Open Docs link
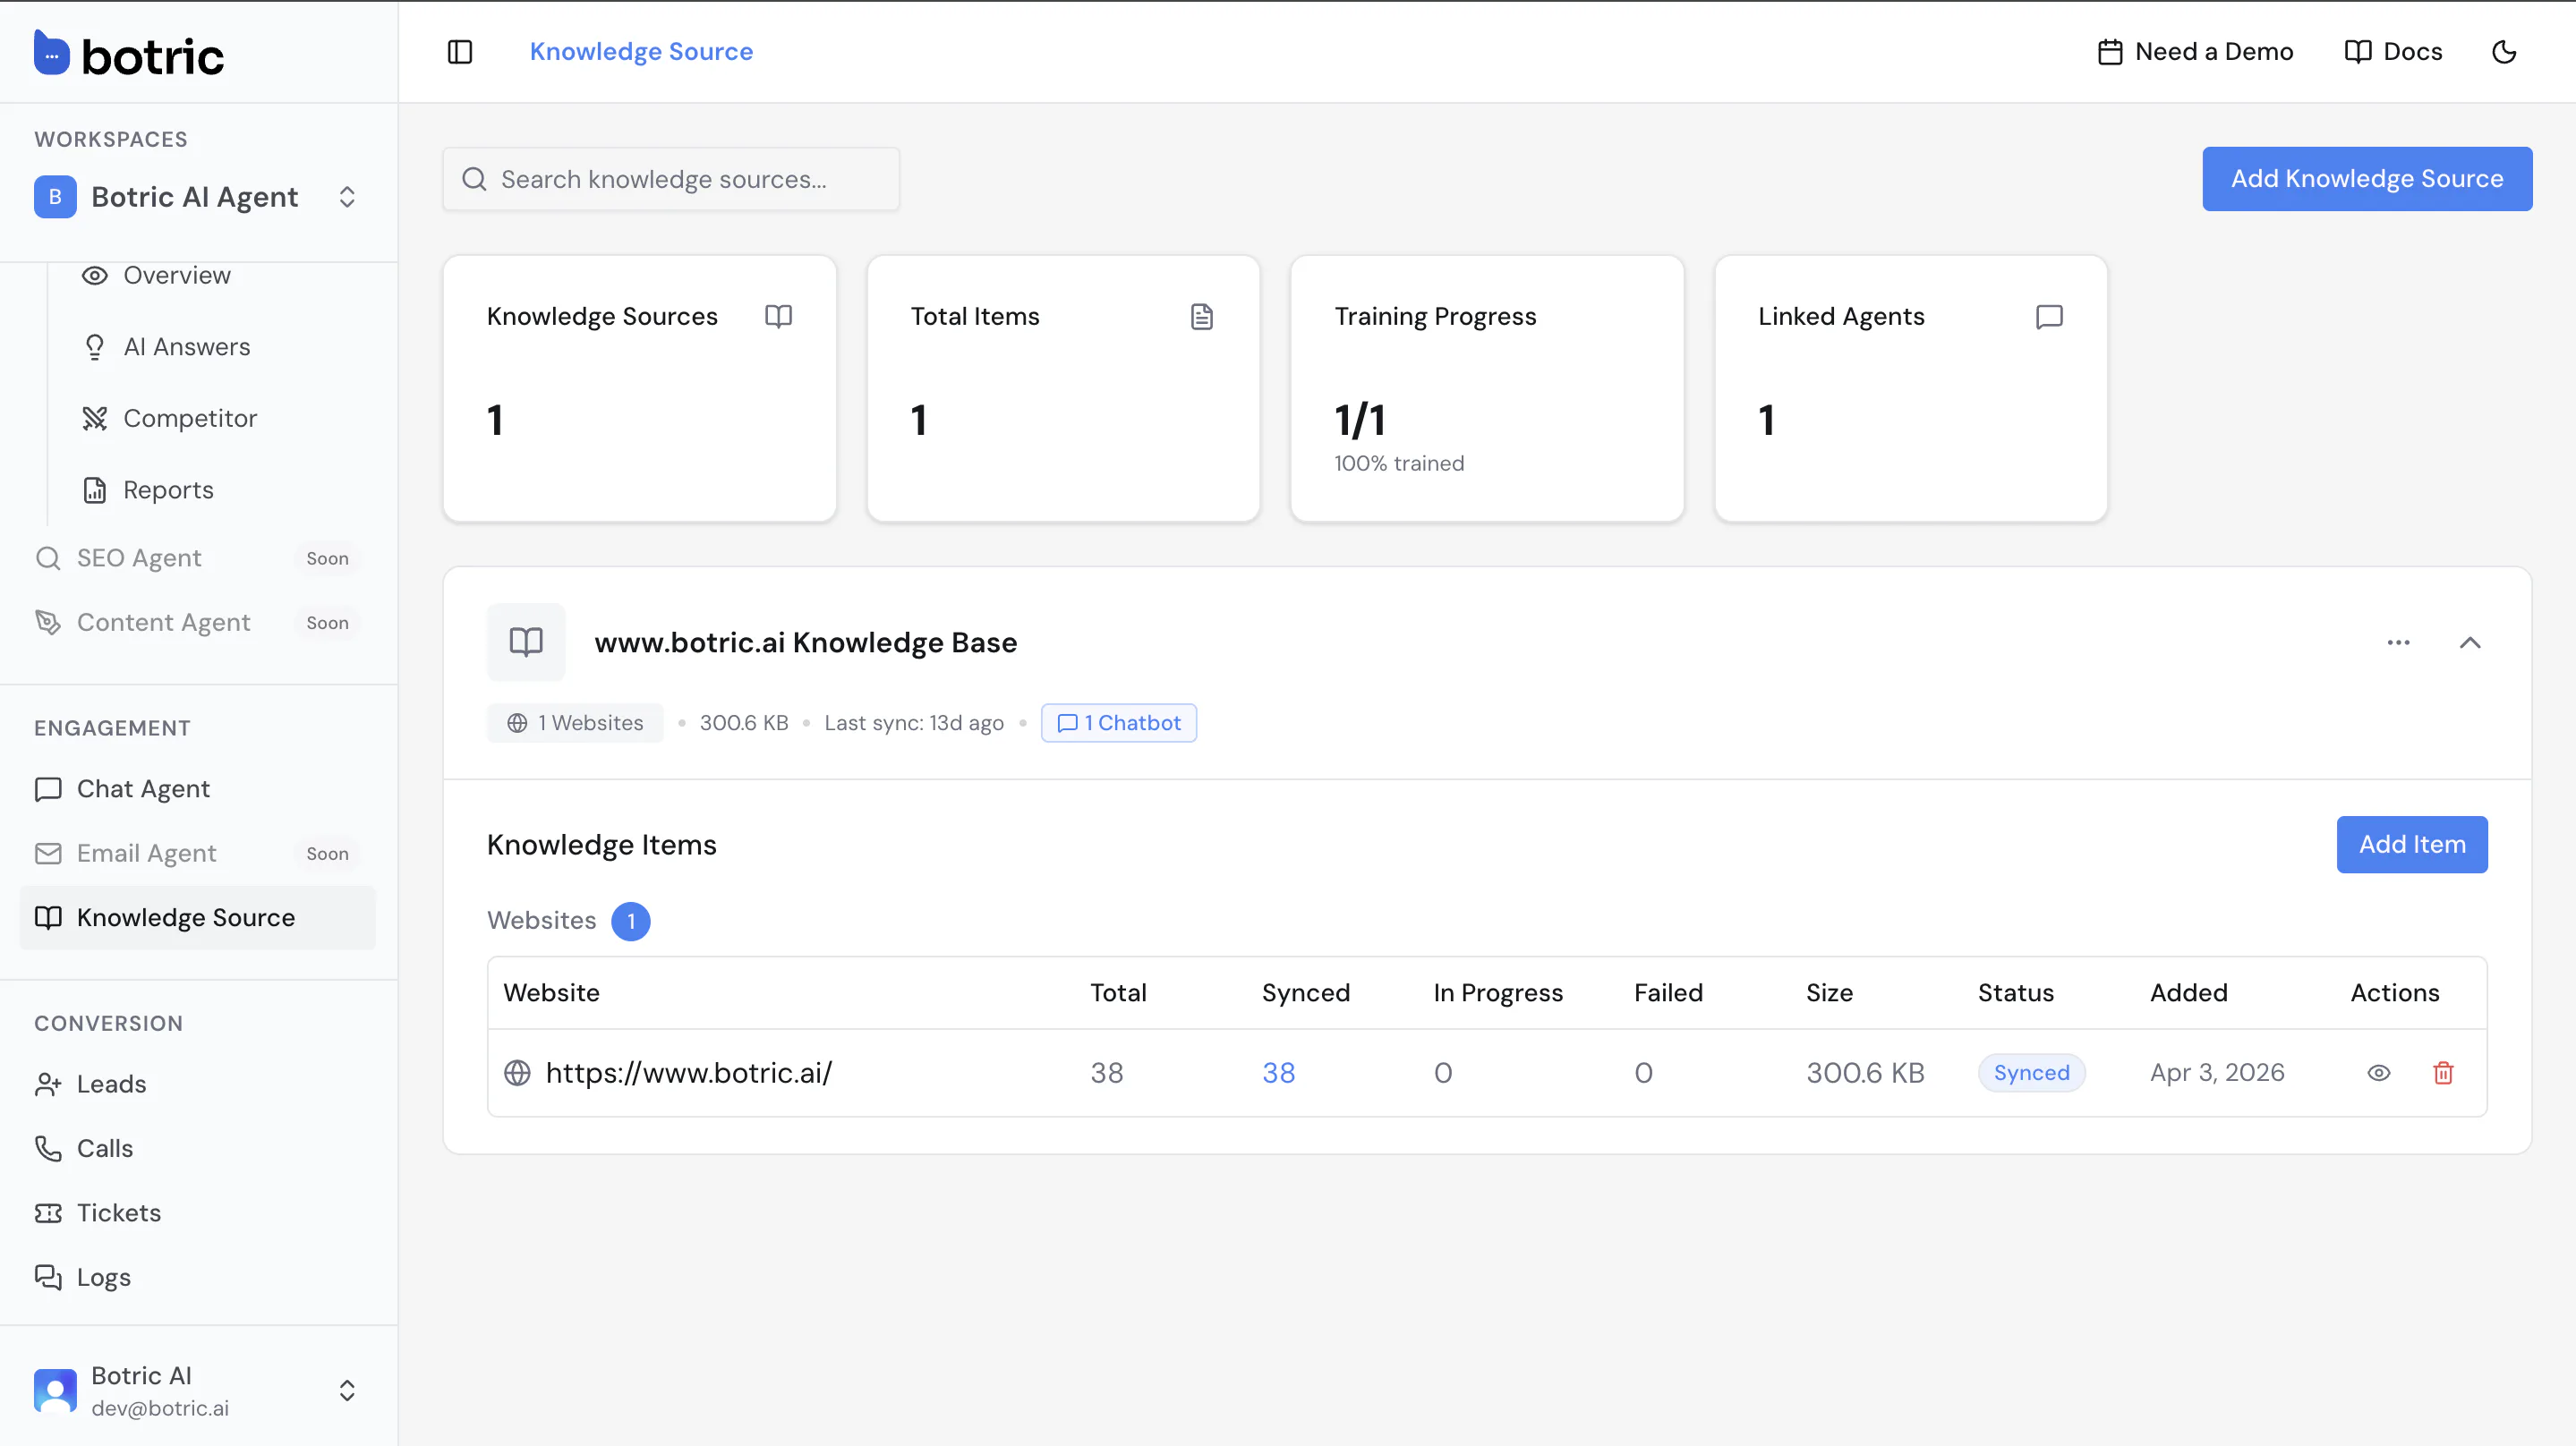 pos(2394,52)
